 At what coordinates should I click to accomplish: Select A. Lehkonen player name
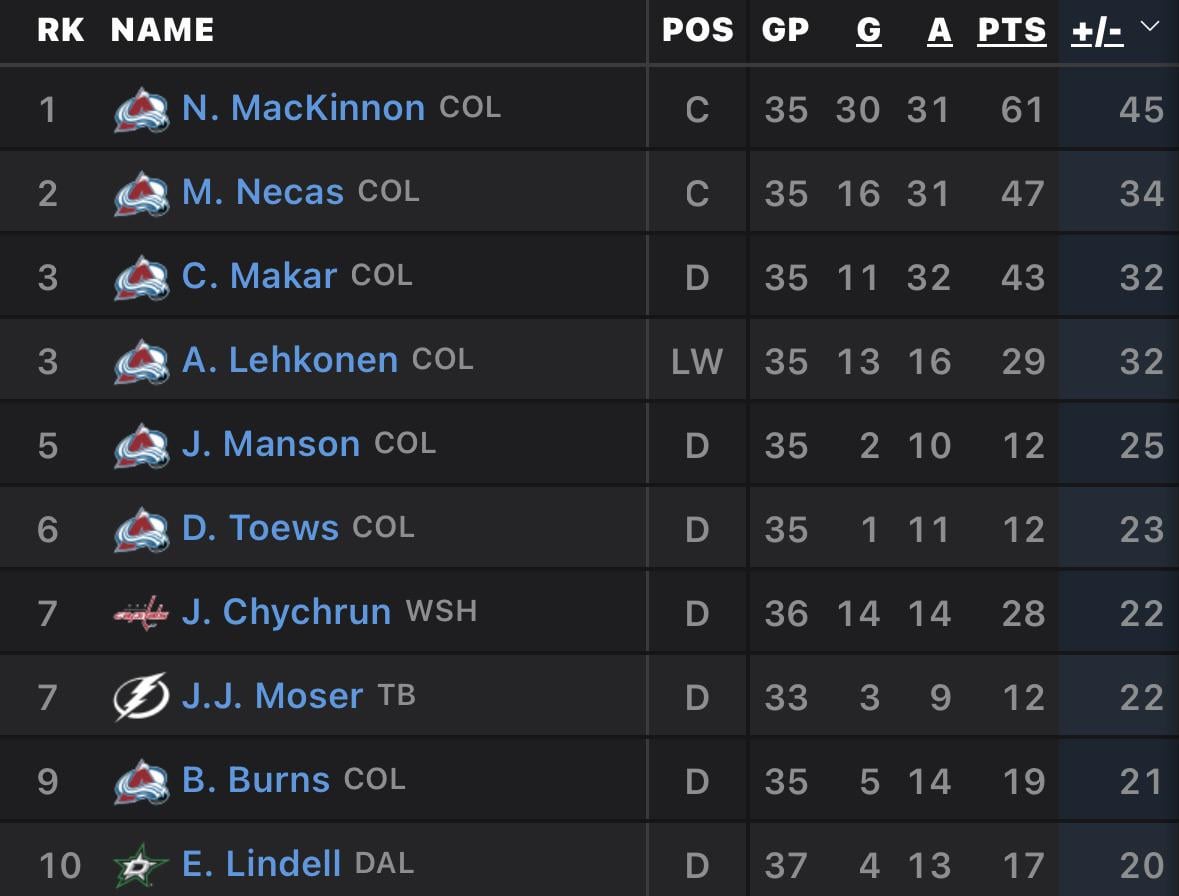click(x=290, y=360)
